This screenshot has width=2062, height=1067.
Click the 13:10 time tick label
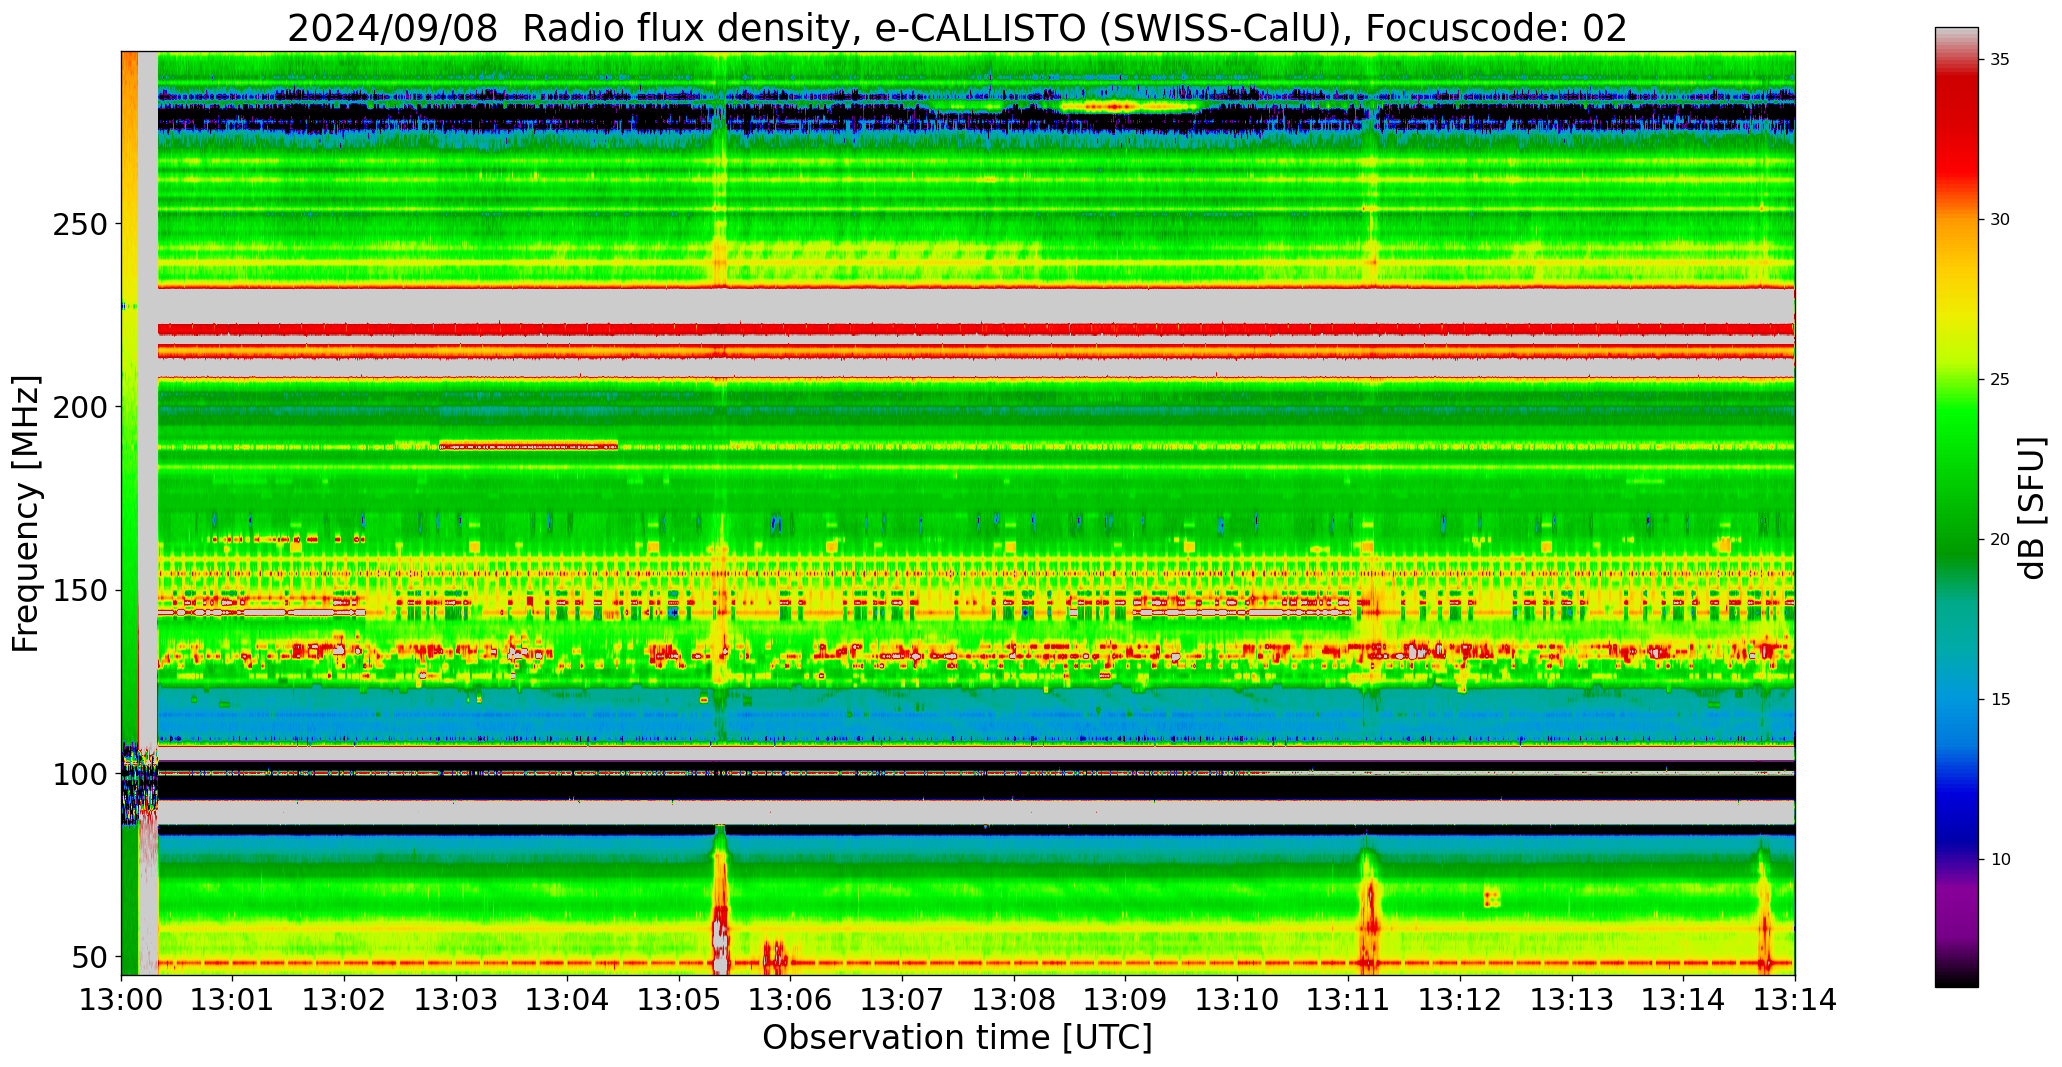[1237, 1000]
